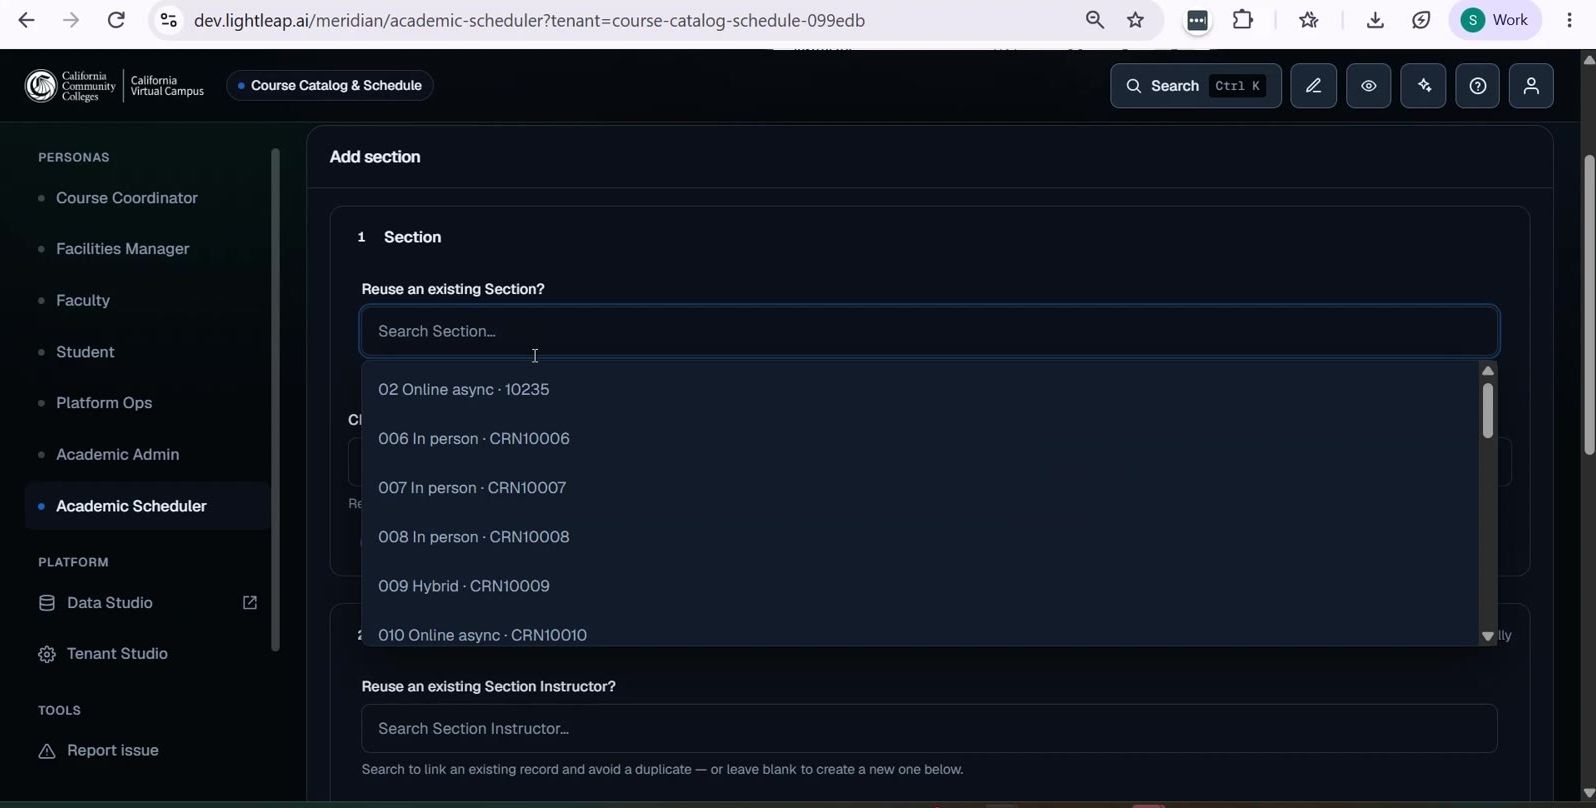Open browser downloads icon
Image resolution: width=1596 pixels, height=808 pixels.
pyautogui.click(x=1375, y=20)
